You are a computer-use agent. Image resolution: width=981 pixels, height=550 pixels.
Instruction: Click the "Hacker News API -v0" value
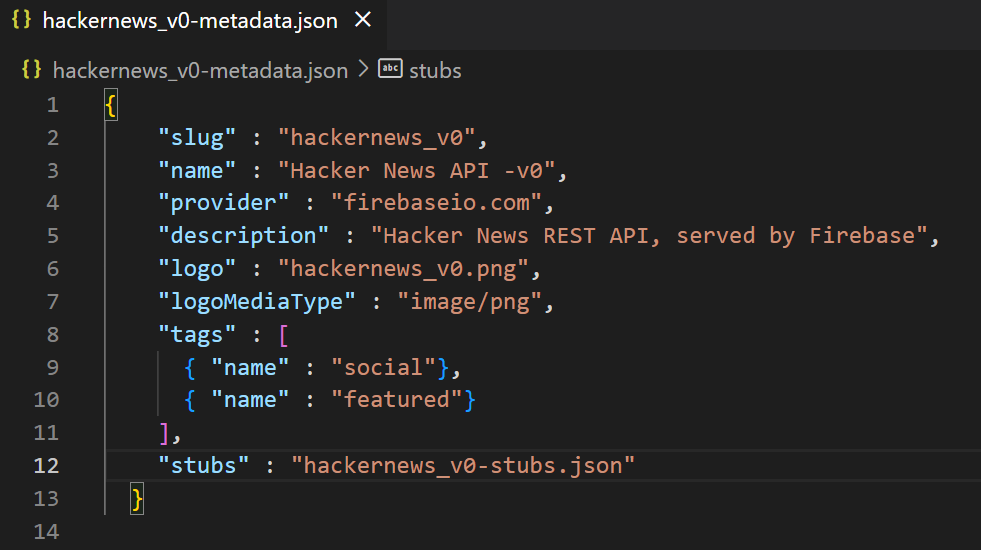coord(417,170)
